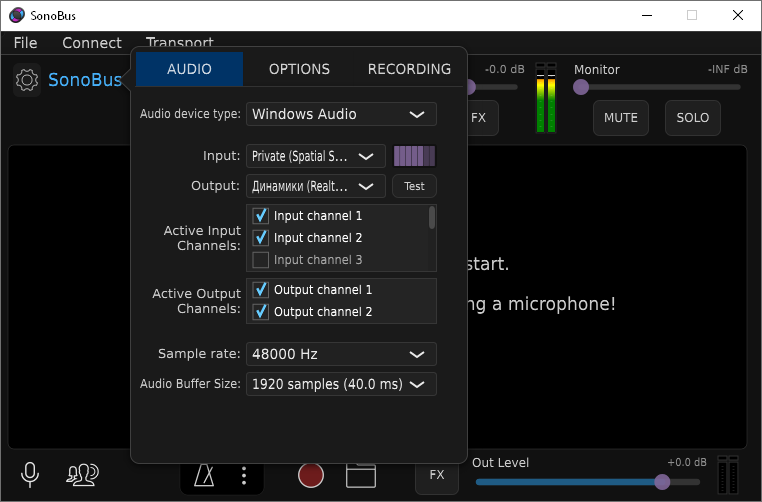This screenshot has height=502, width=762.
Task: Uncheck Input channel 1
Action: click(261, 215)
